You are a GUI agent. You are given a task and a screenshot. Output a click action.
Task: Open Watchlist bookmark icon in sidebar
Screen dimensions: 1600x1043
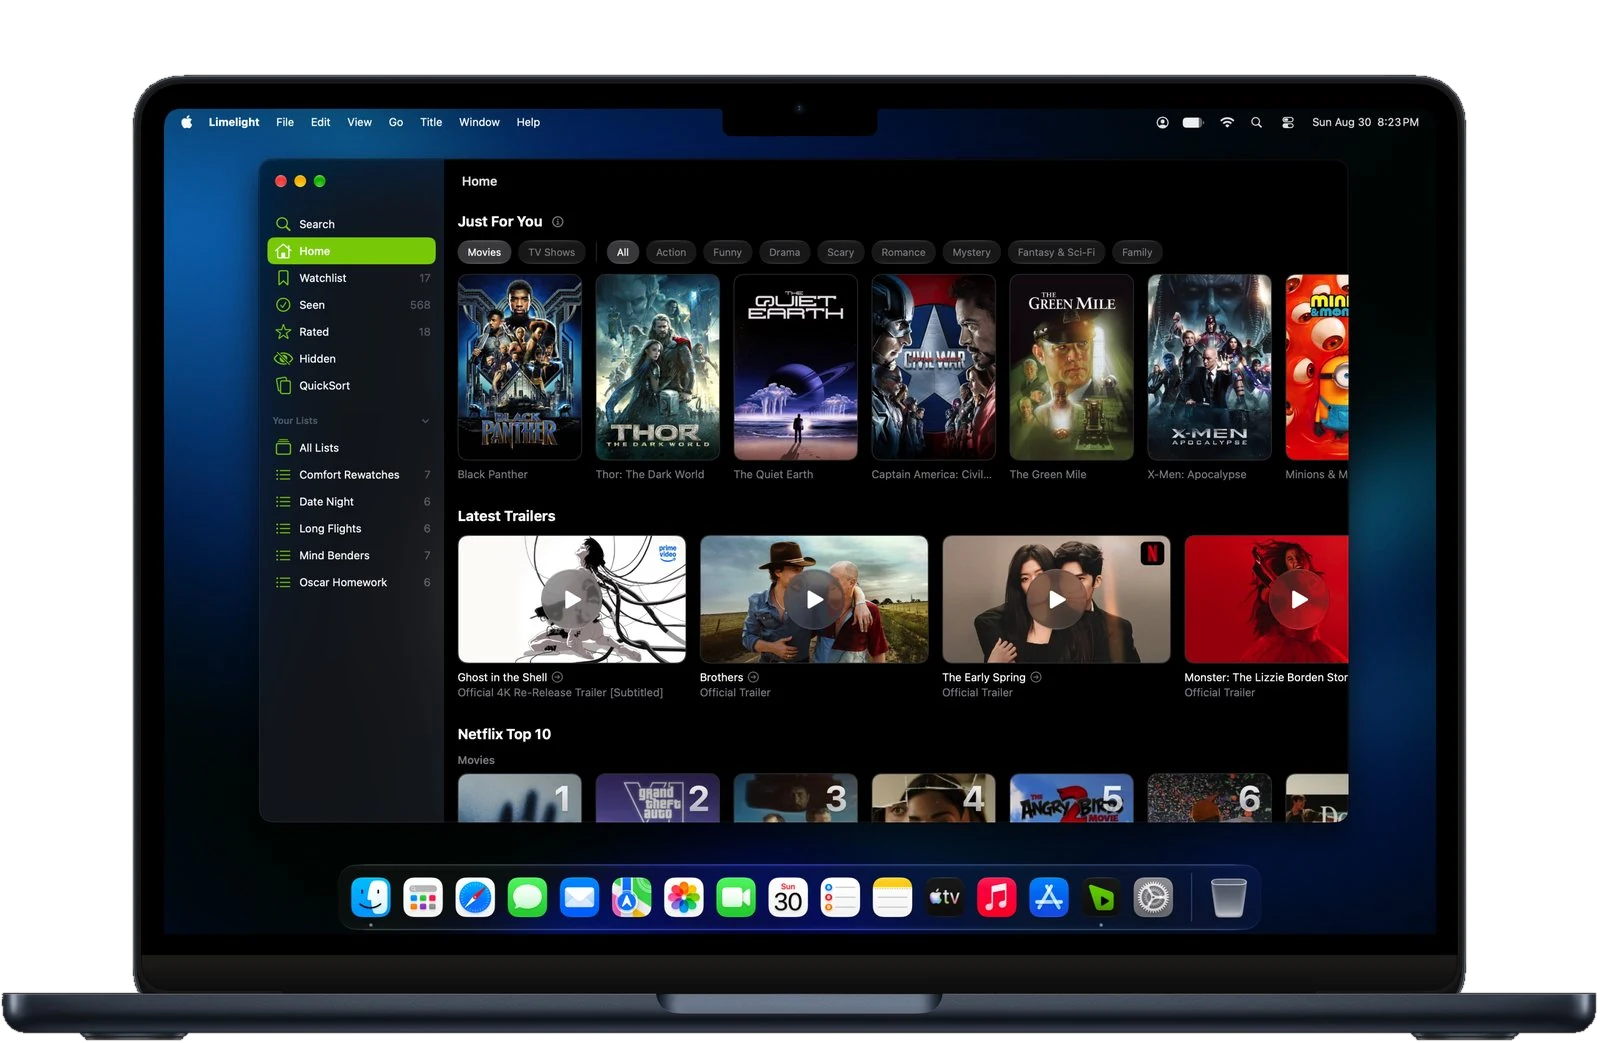click(x=283, y=278)
